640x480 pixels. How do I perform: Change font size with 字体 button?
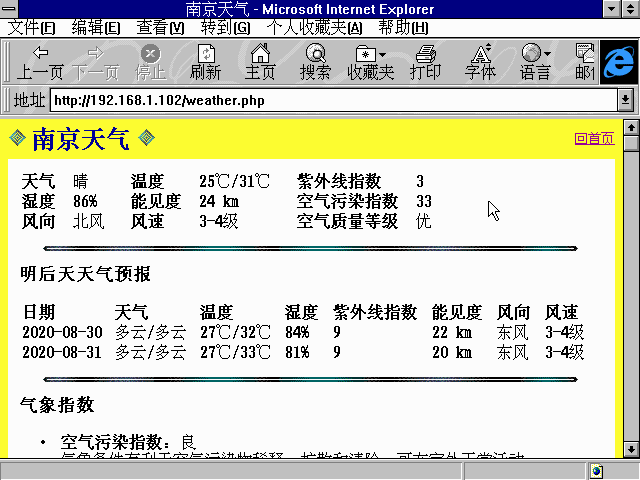tap(480, 62)
